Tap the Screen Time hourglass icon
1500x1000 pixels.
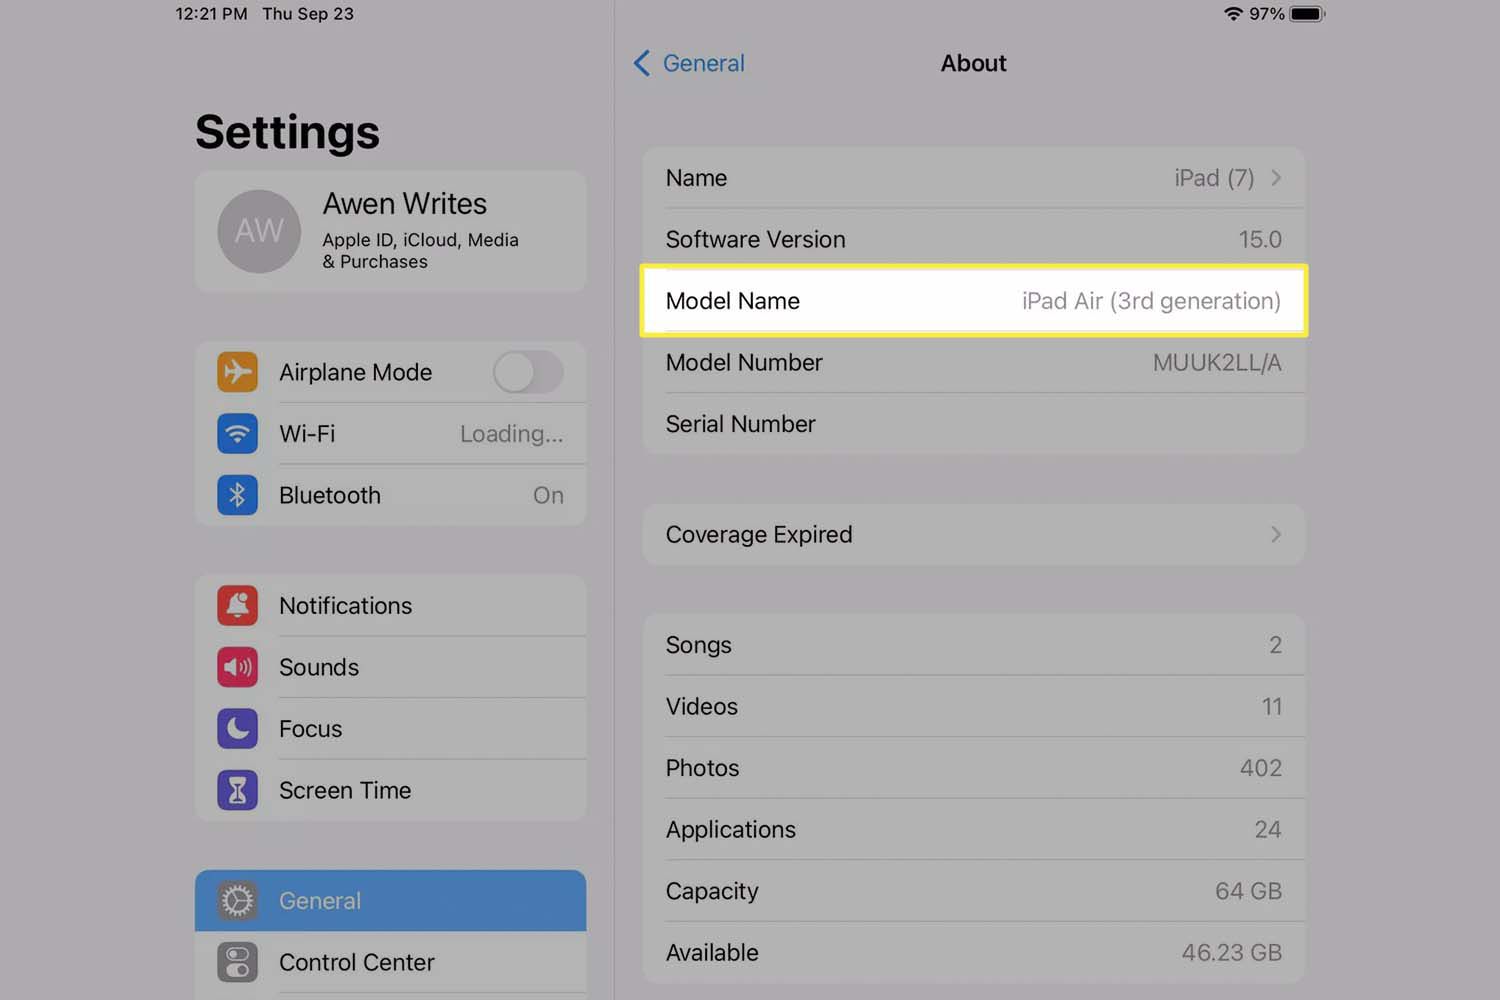tap(237, 790)
